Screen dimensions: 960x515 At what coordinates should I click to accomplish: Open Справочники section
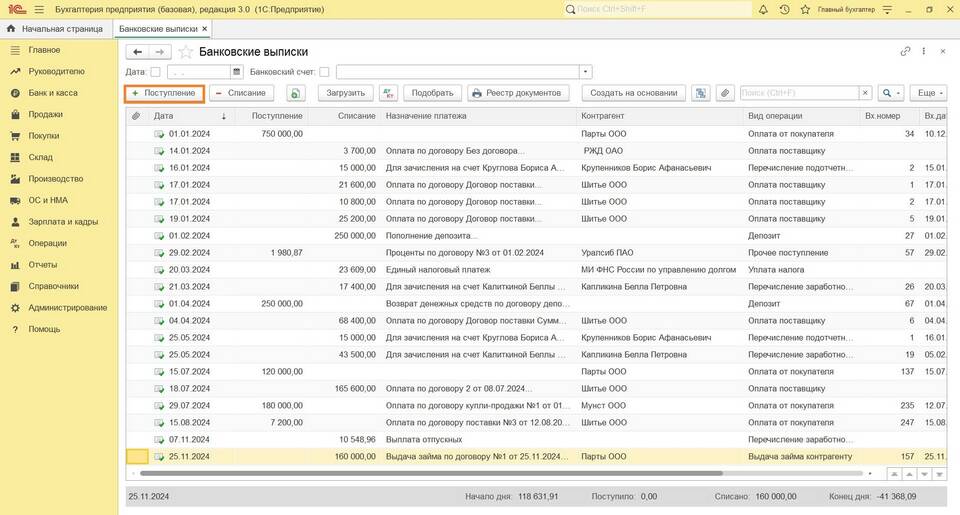tap(53, 286)
